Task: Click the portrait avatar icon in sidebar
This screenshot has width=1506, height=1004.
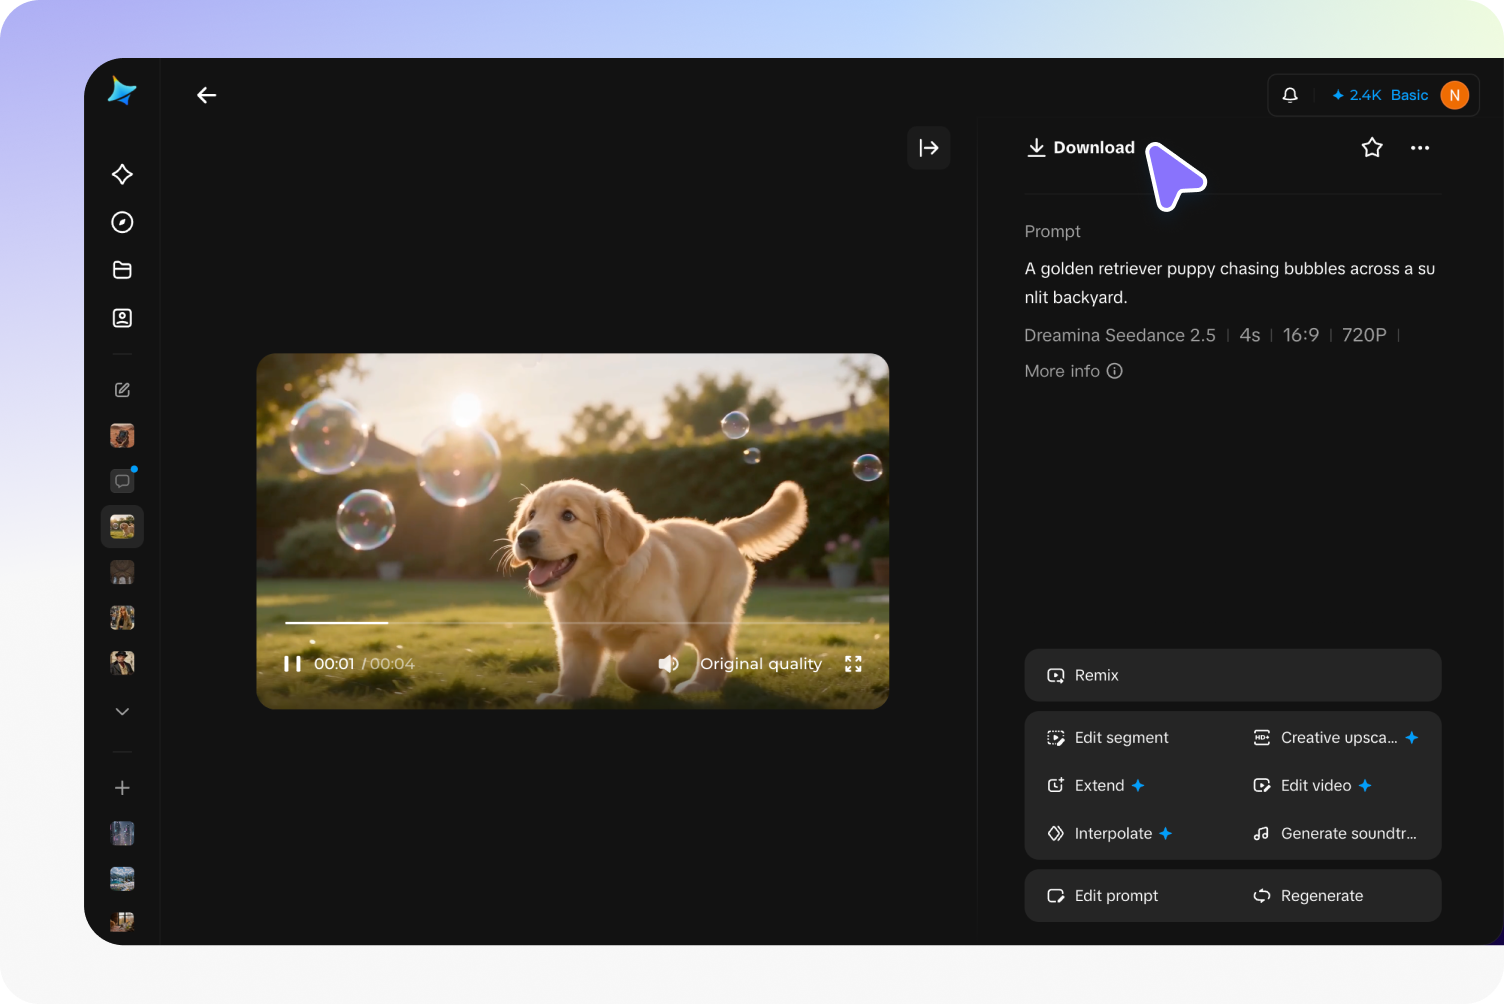Action: 122,318
